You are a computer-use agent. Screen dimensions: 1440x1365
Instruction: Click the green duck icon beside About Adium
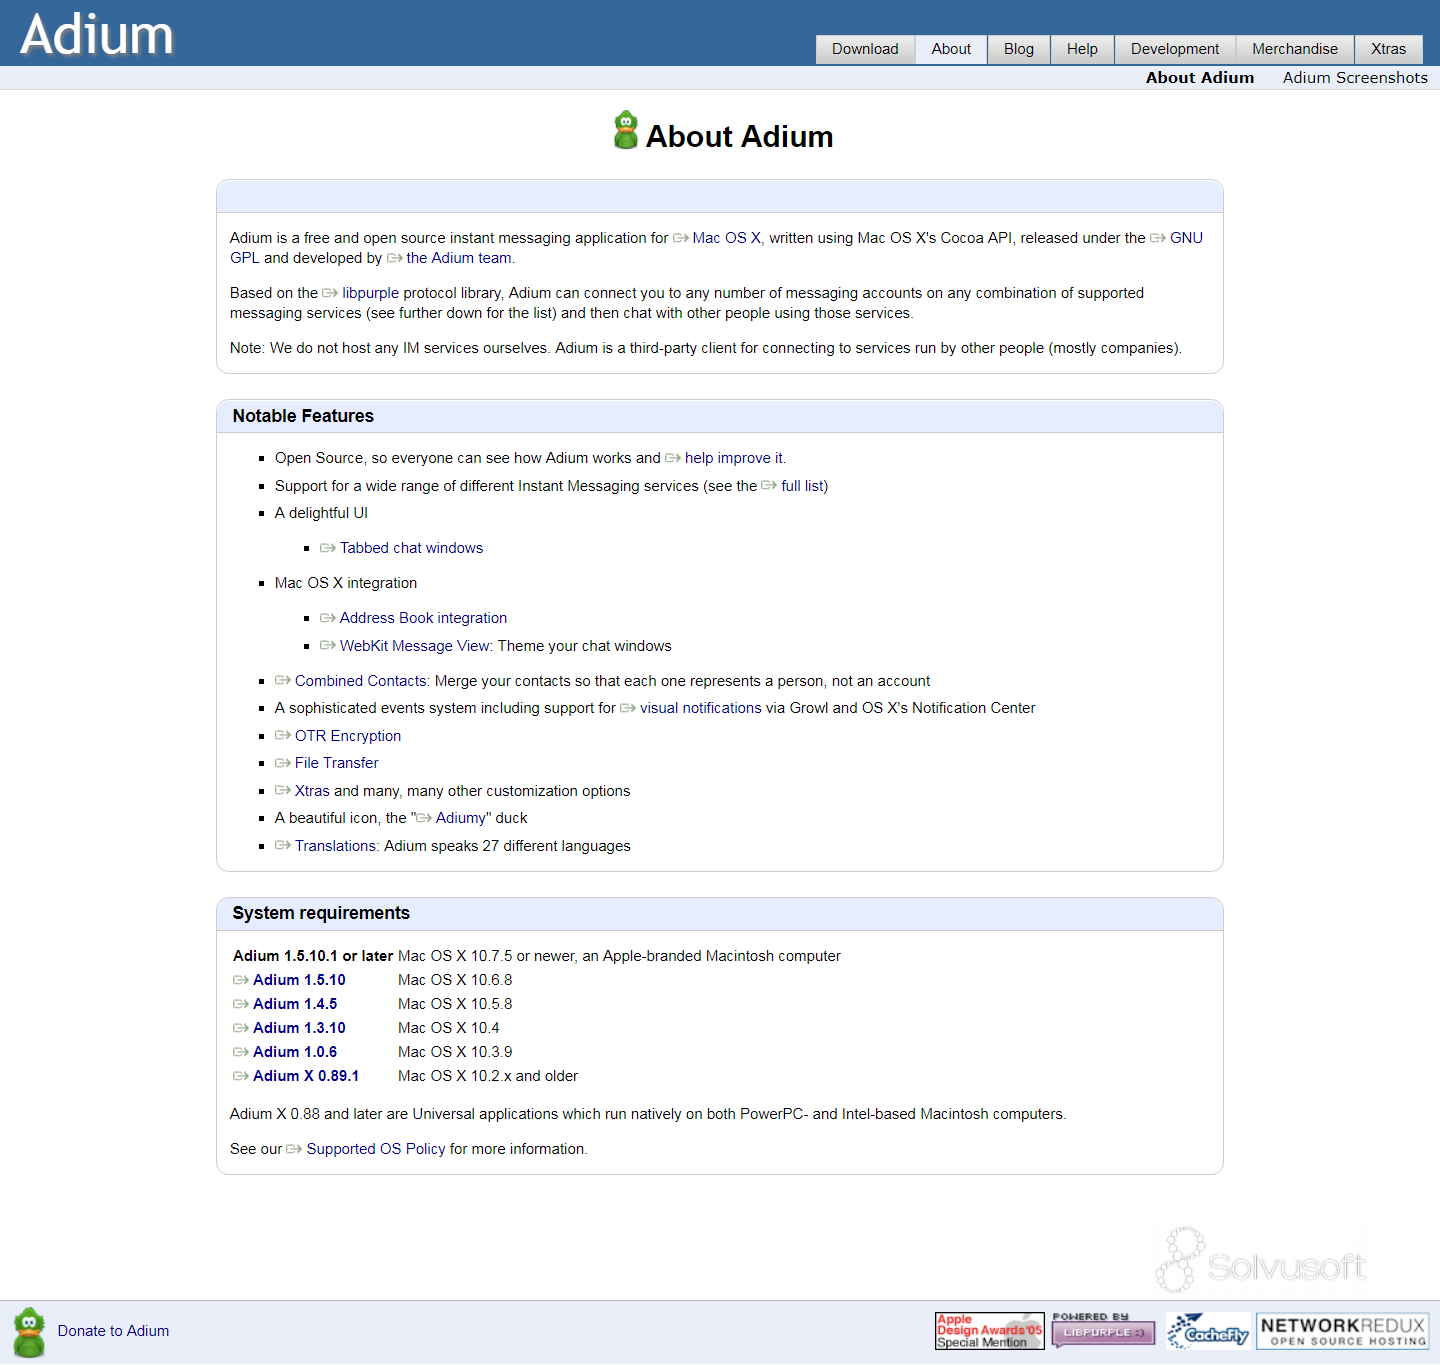[x=626, y=130]
